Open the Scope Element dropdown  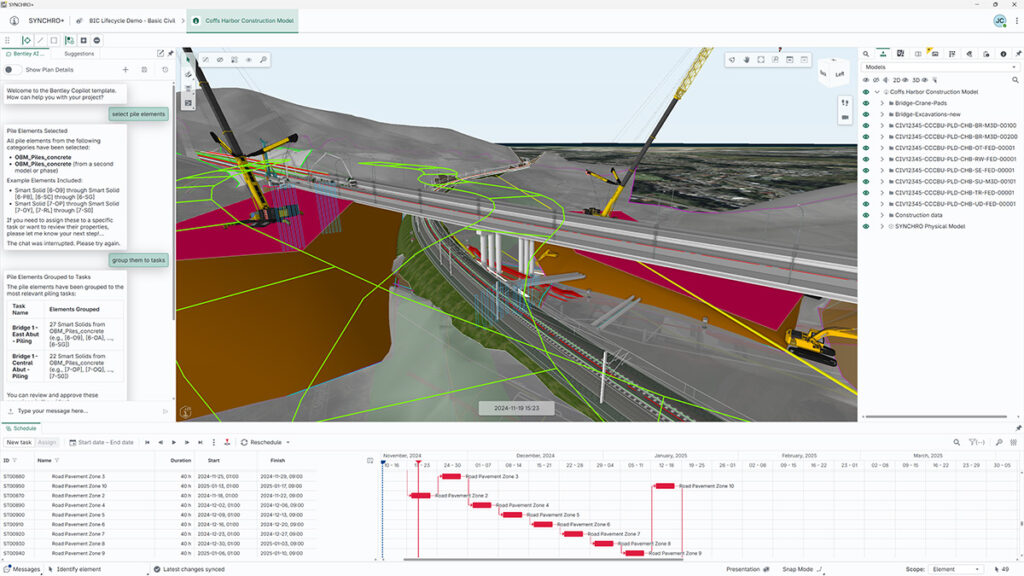[x=956, y=569]
